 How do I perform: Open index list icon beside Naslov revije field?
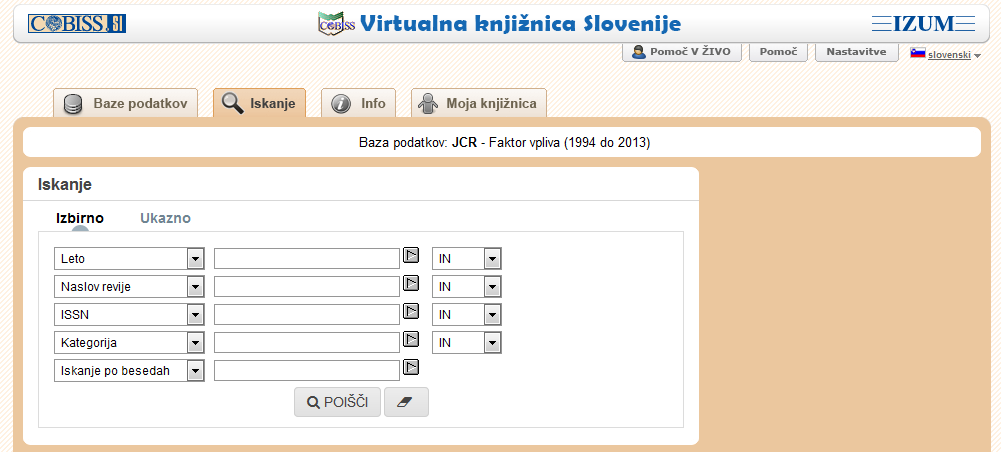(410, 284)
